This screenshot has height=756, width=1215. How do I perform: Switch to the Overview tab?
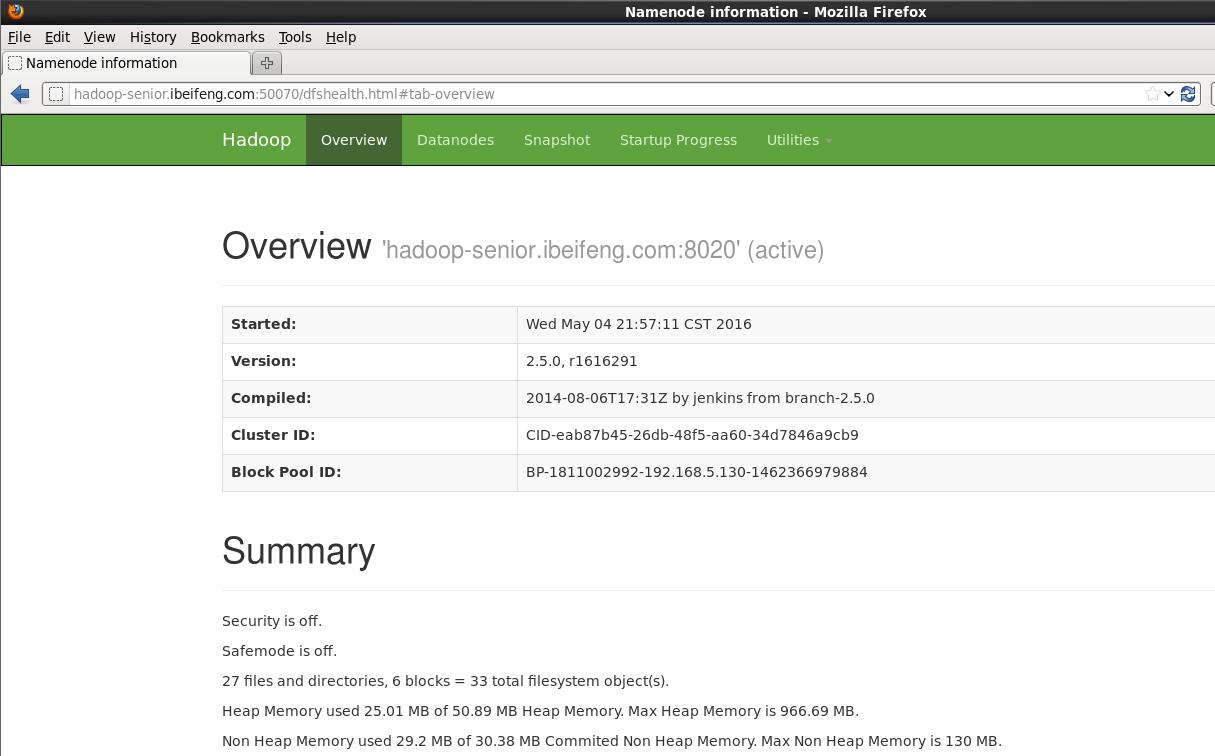point(354,140)
